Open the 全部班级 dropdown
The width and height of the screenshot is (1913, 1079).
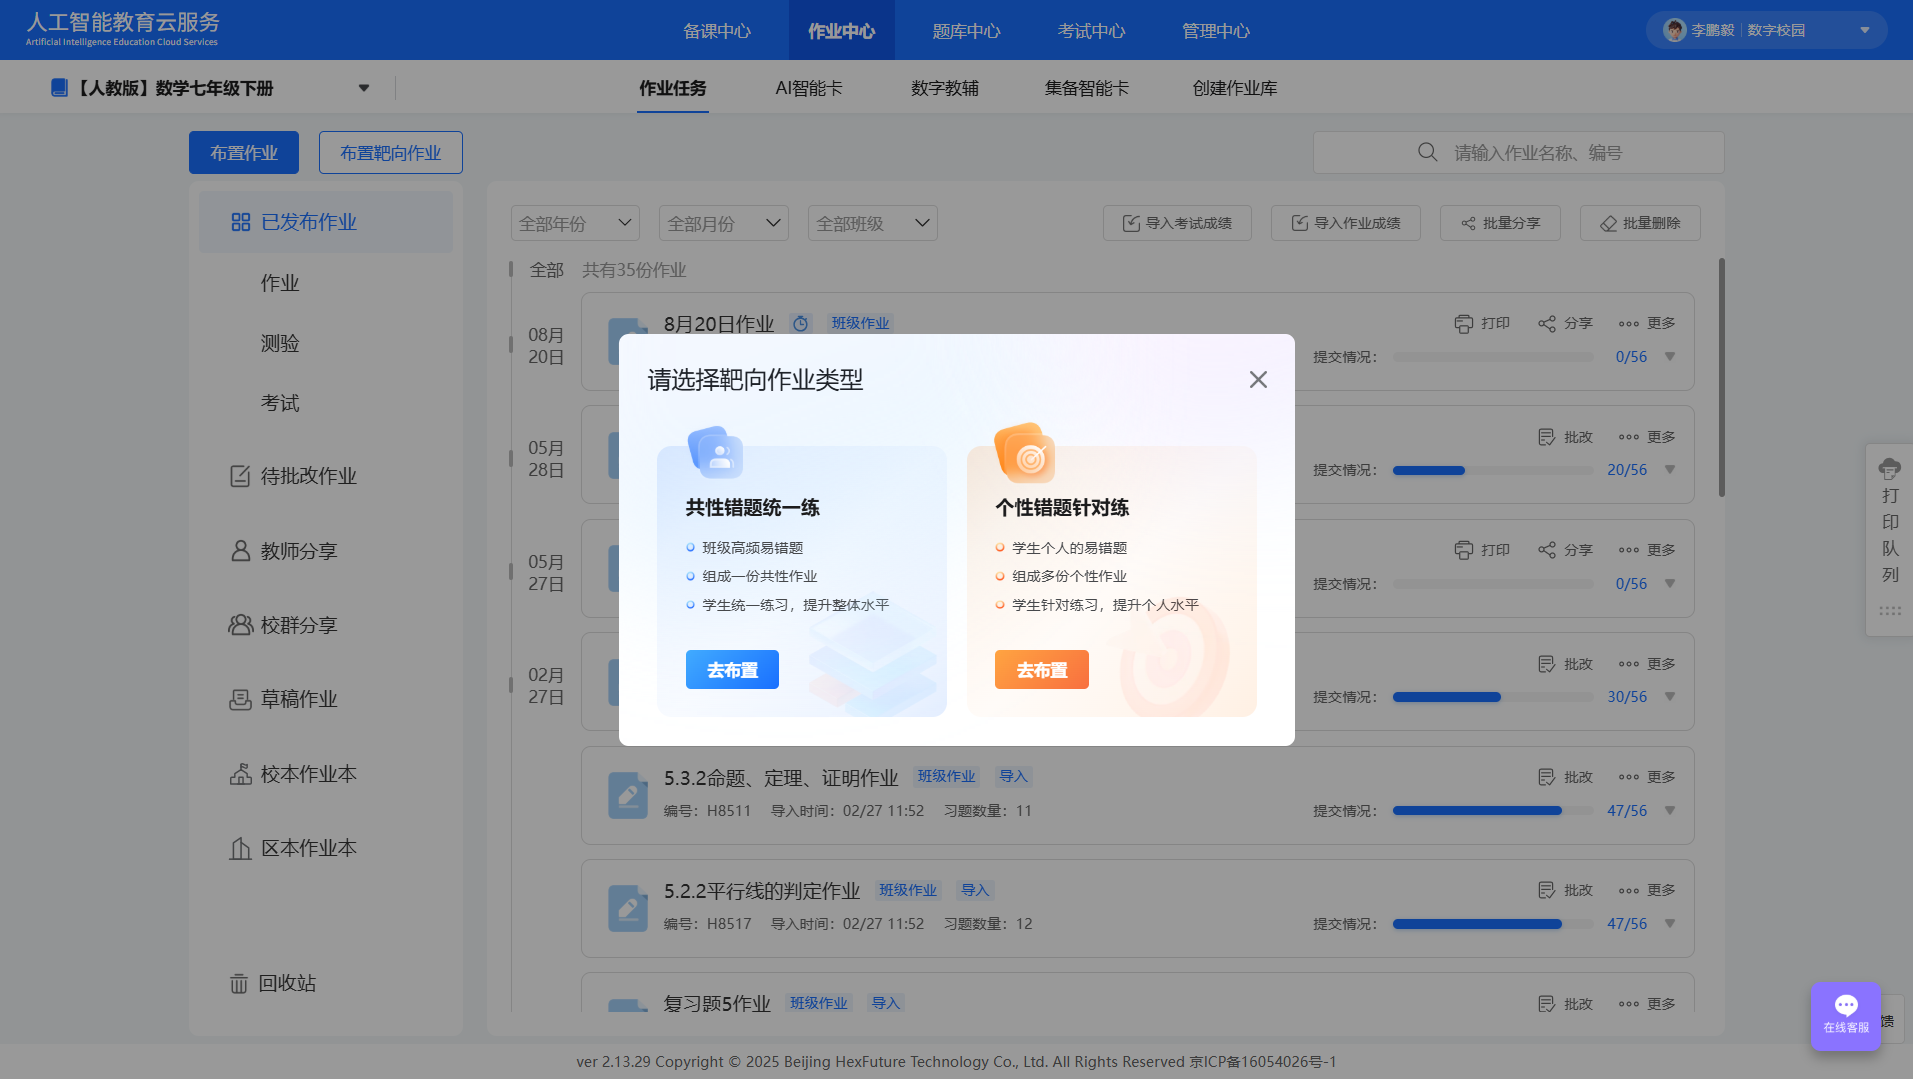coord(871,222)
